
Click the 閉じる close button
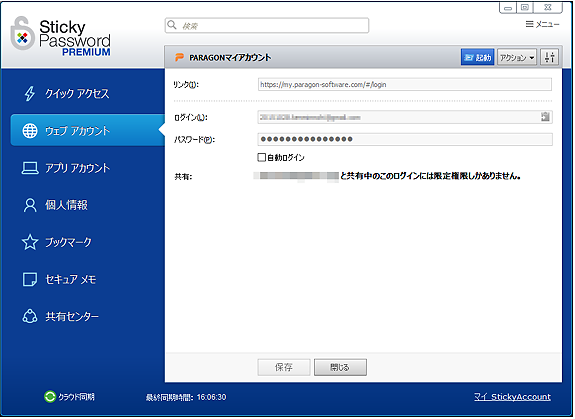tap(340, 367)
